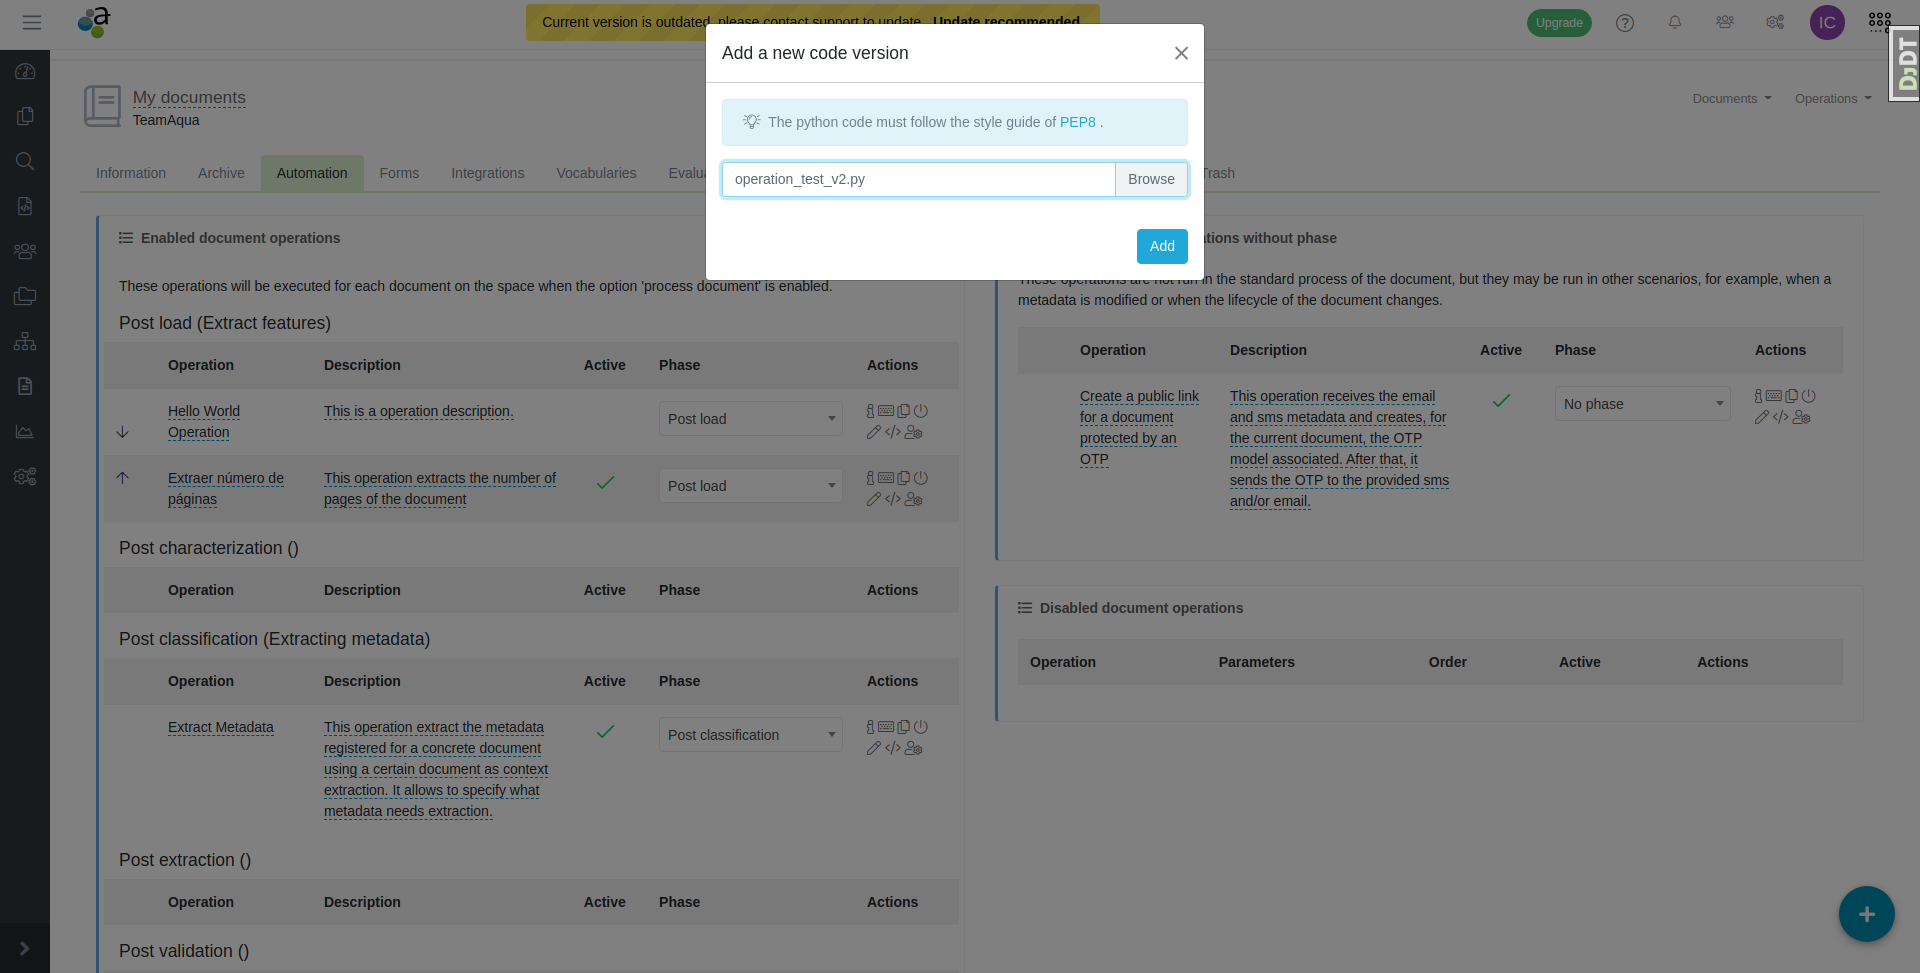Click the code icon for Hello World Operation
This screenshot has width=1920, height=973.
(x=893, y=432)
